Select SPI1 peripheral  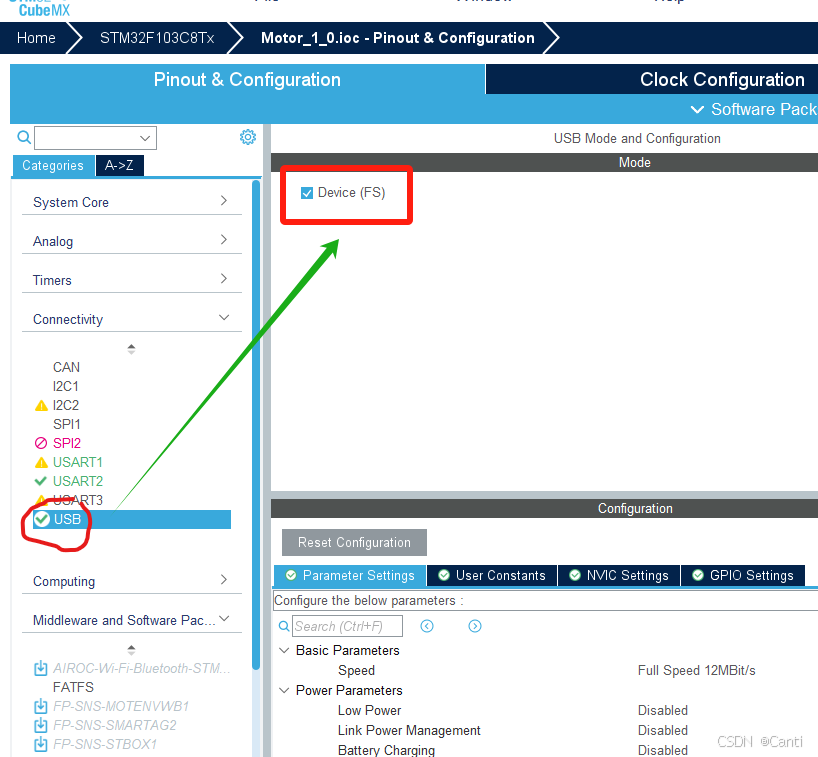(x=67, y=424)
